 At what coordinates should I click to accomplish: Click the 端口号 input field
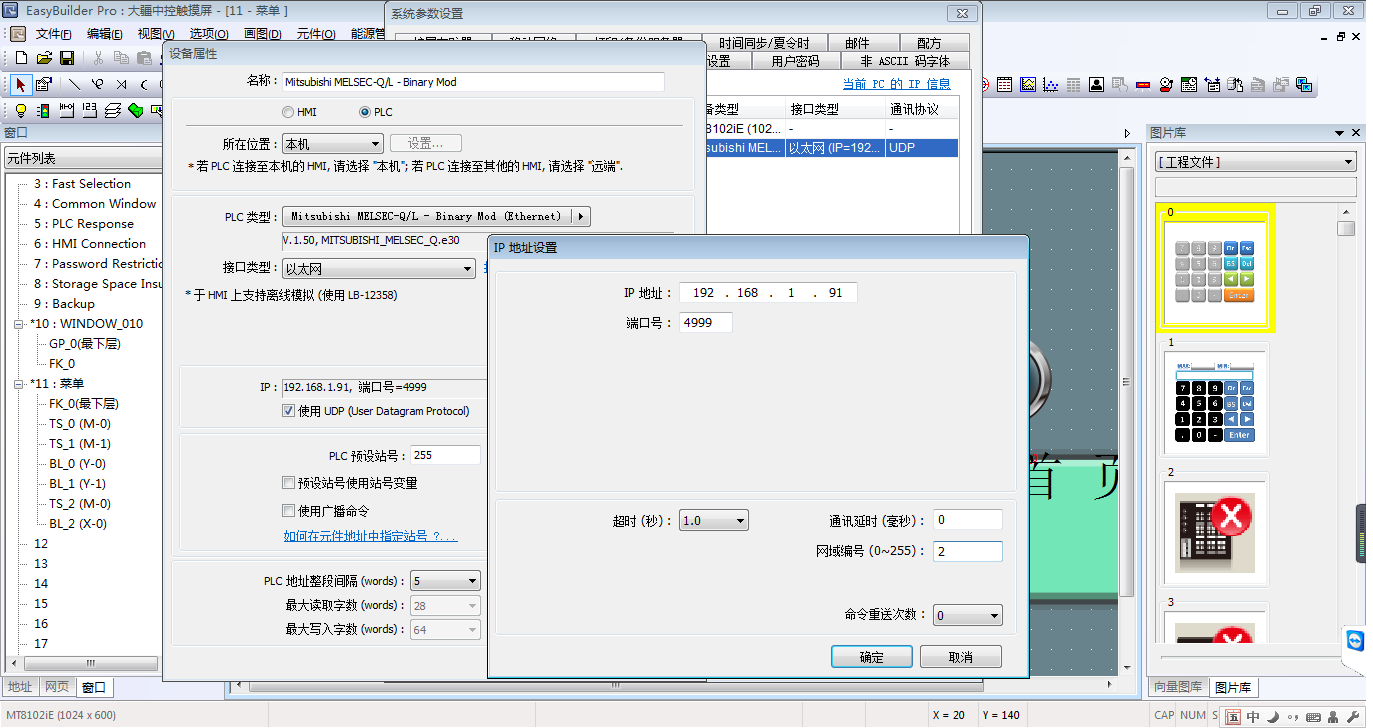pyautogui.click(x=705, y=323)
